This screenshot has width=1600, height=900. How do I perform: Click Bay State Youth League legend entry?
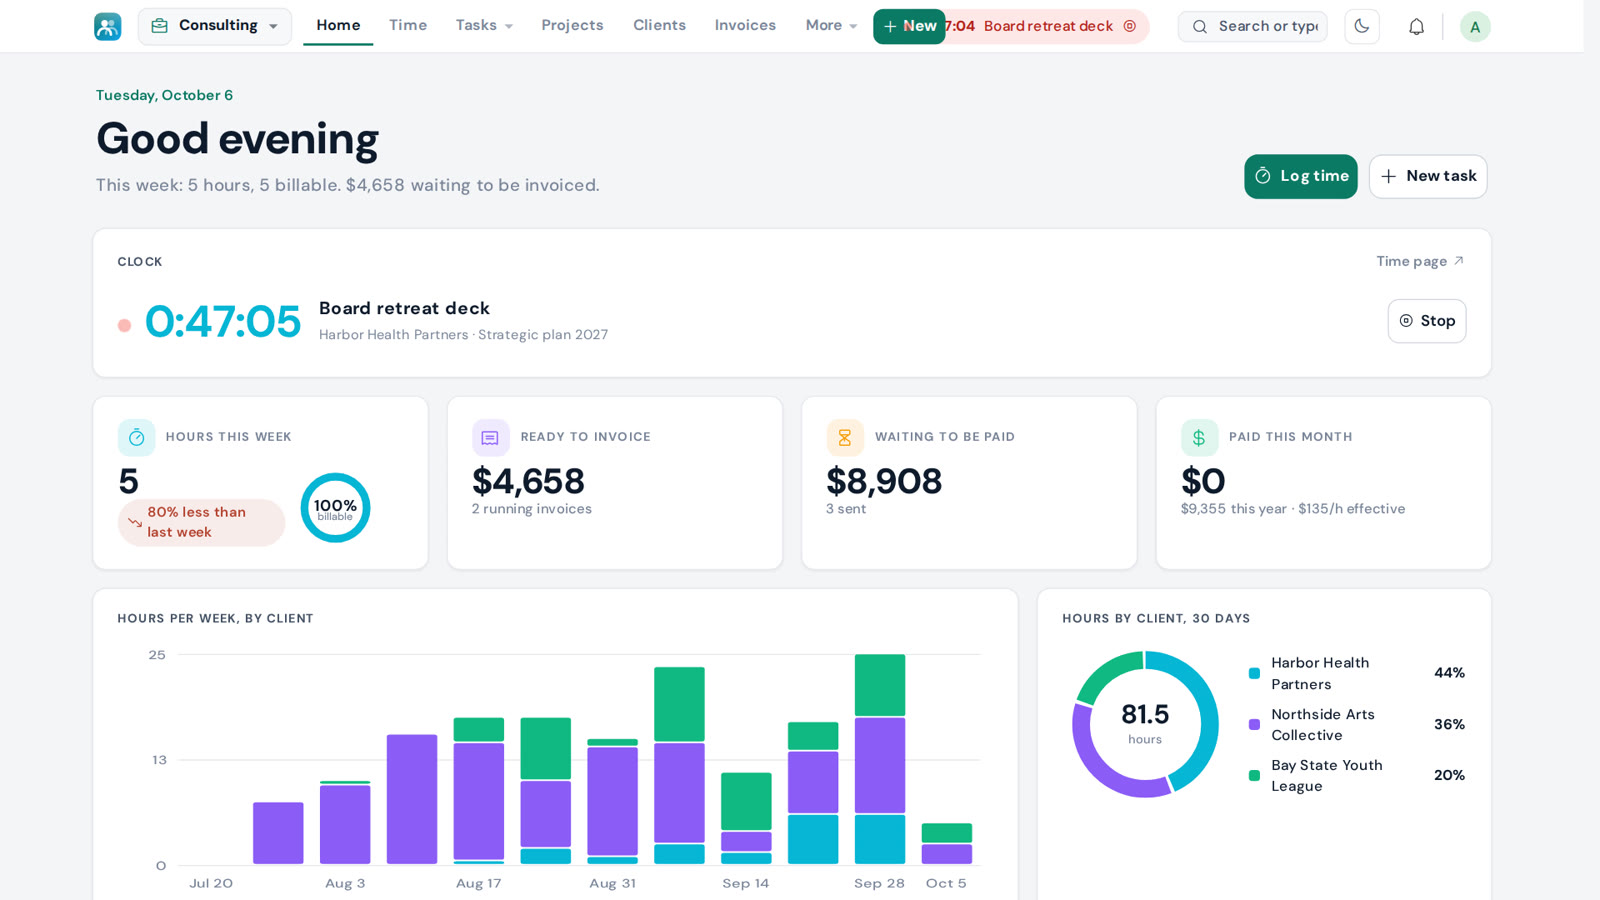[x=1357, y=775]
